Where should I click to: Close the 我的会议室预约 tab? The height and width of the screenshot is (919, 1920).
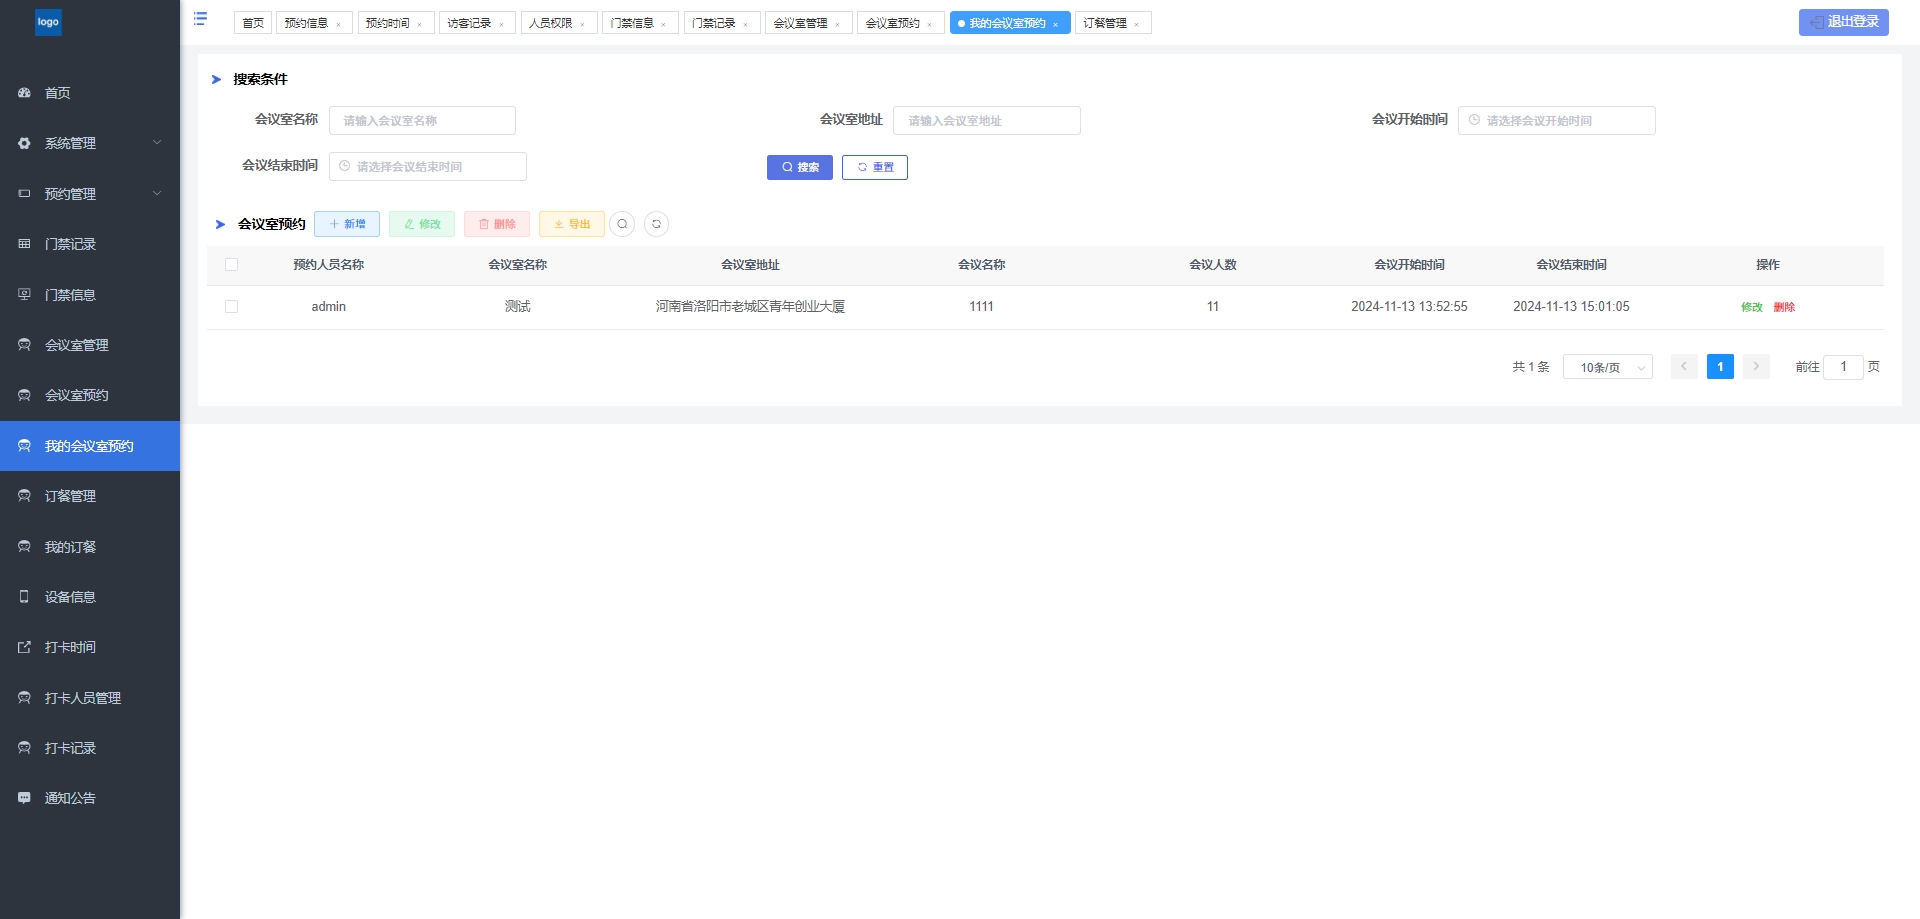point(1055,24)
